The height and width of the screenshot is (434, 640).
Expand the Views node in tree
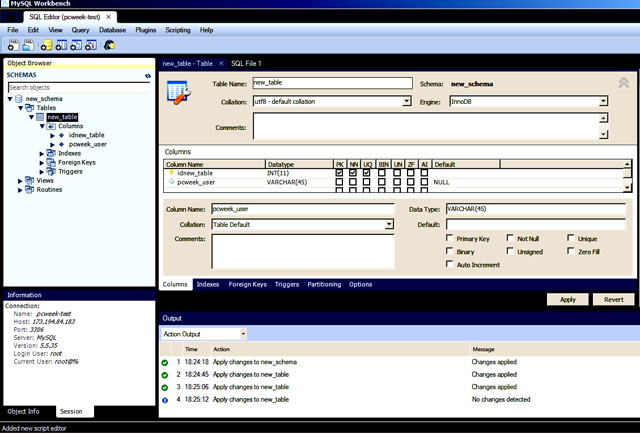(x=20, y=180)
